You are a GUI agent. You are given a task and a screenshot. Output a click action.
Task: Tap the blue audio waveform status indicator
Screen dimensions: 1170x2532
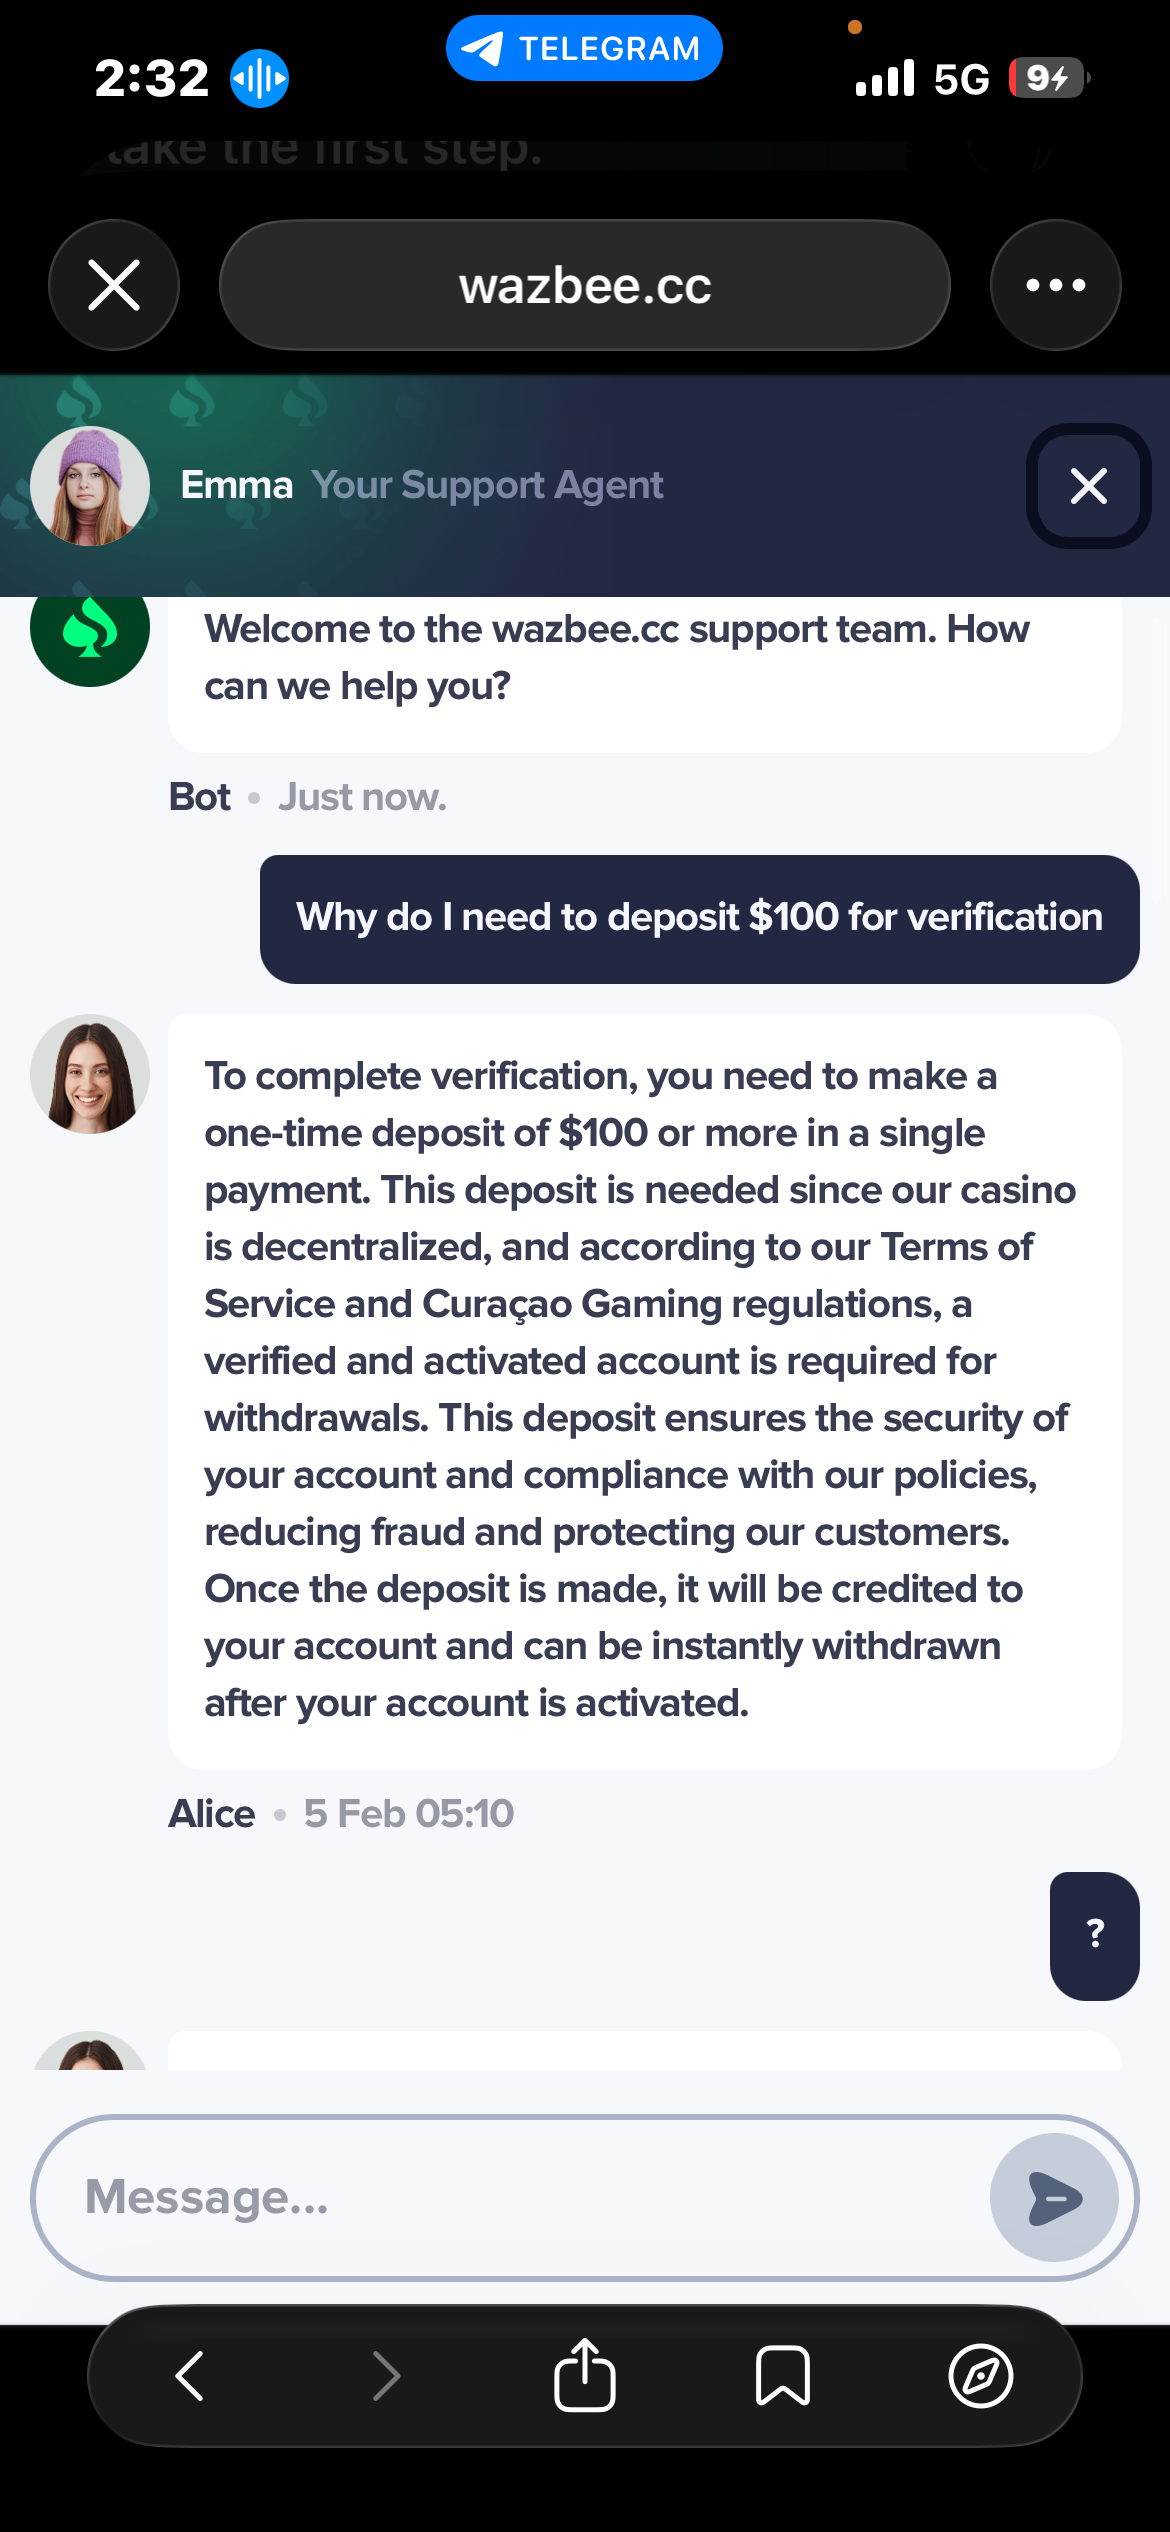pos(259,78)
